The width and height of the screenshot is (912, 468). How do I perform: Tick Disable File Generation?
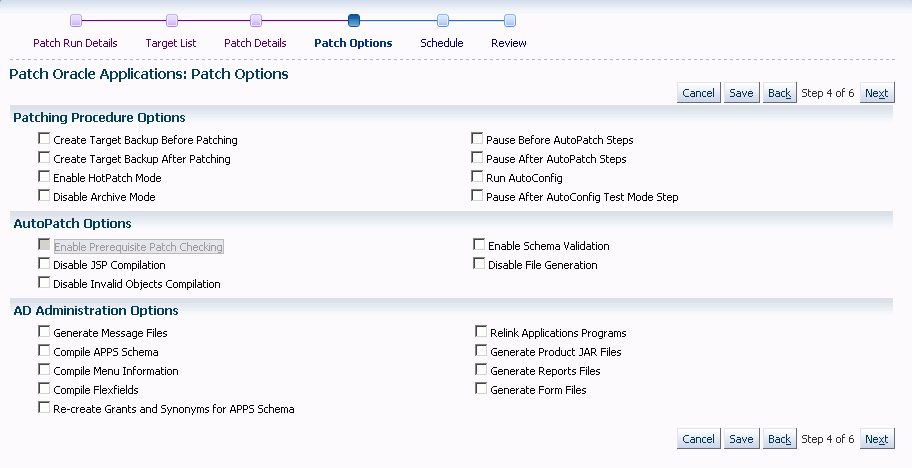point(479,263)
